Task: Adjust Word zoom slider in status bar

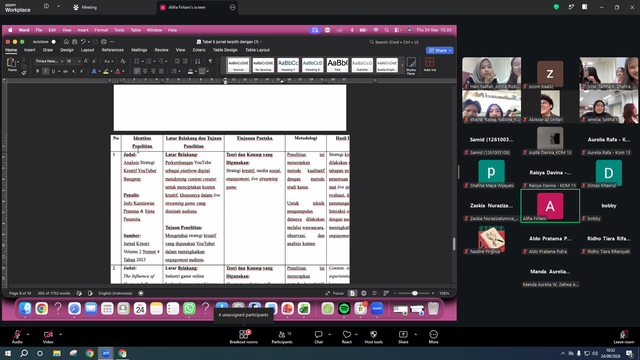Action: (415, 293)
